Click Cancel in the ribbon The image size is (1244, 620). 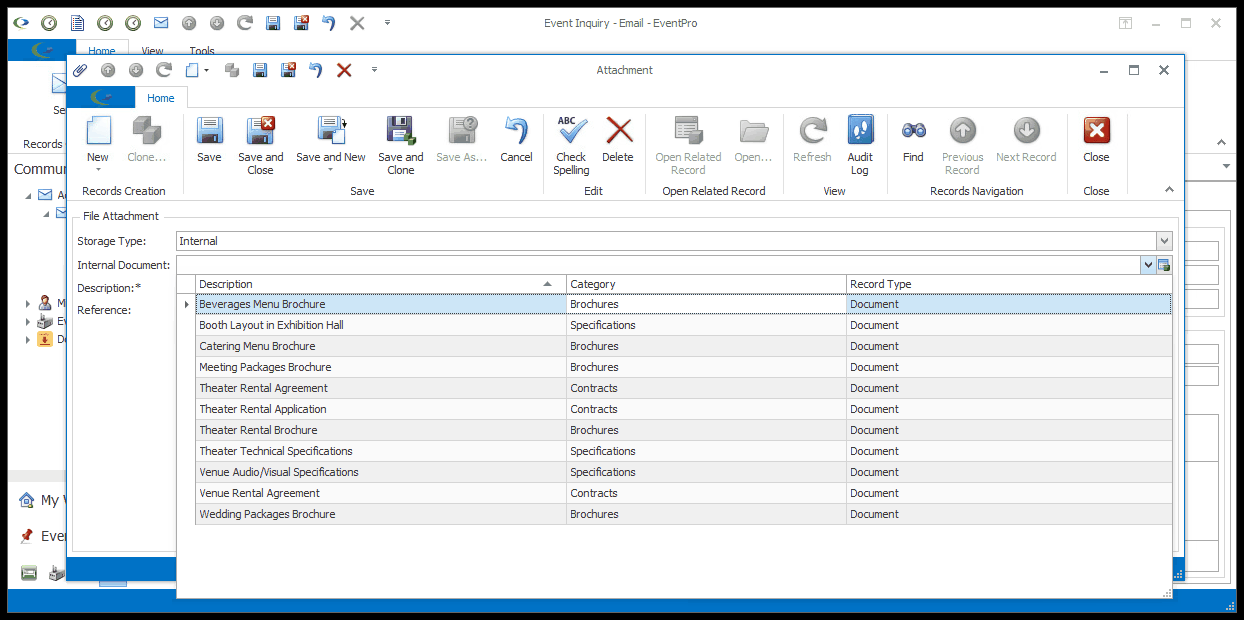pyautogui.click(x=516, y=139)
